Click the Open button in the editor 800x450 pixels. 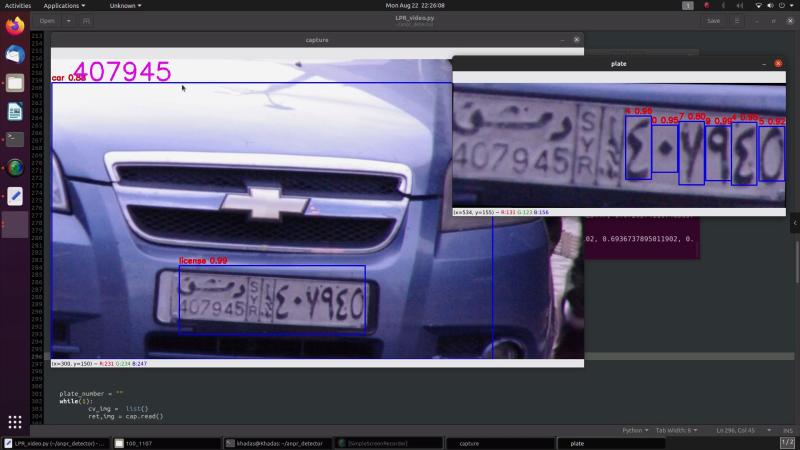tap(47, 21)
